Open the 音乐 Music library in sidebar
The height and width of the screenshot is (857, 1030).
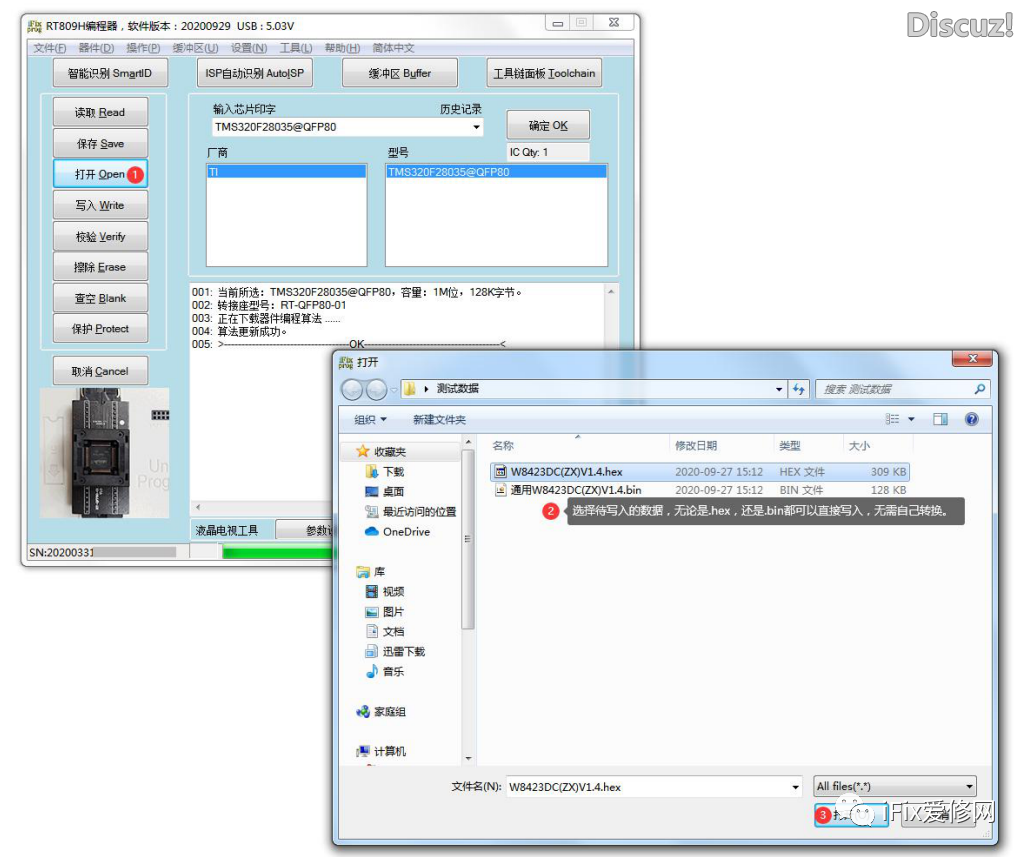[393, 671]
